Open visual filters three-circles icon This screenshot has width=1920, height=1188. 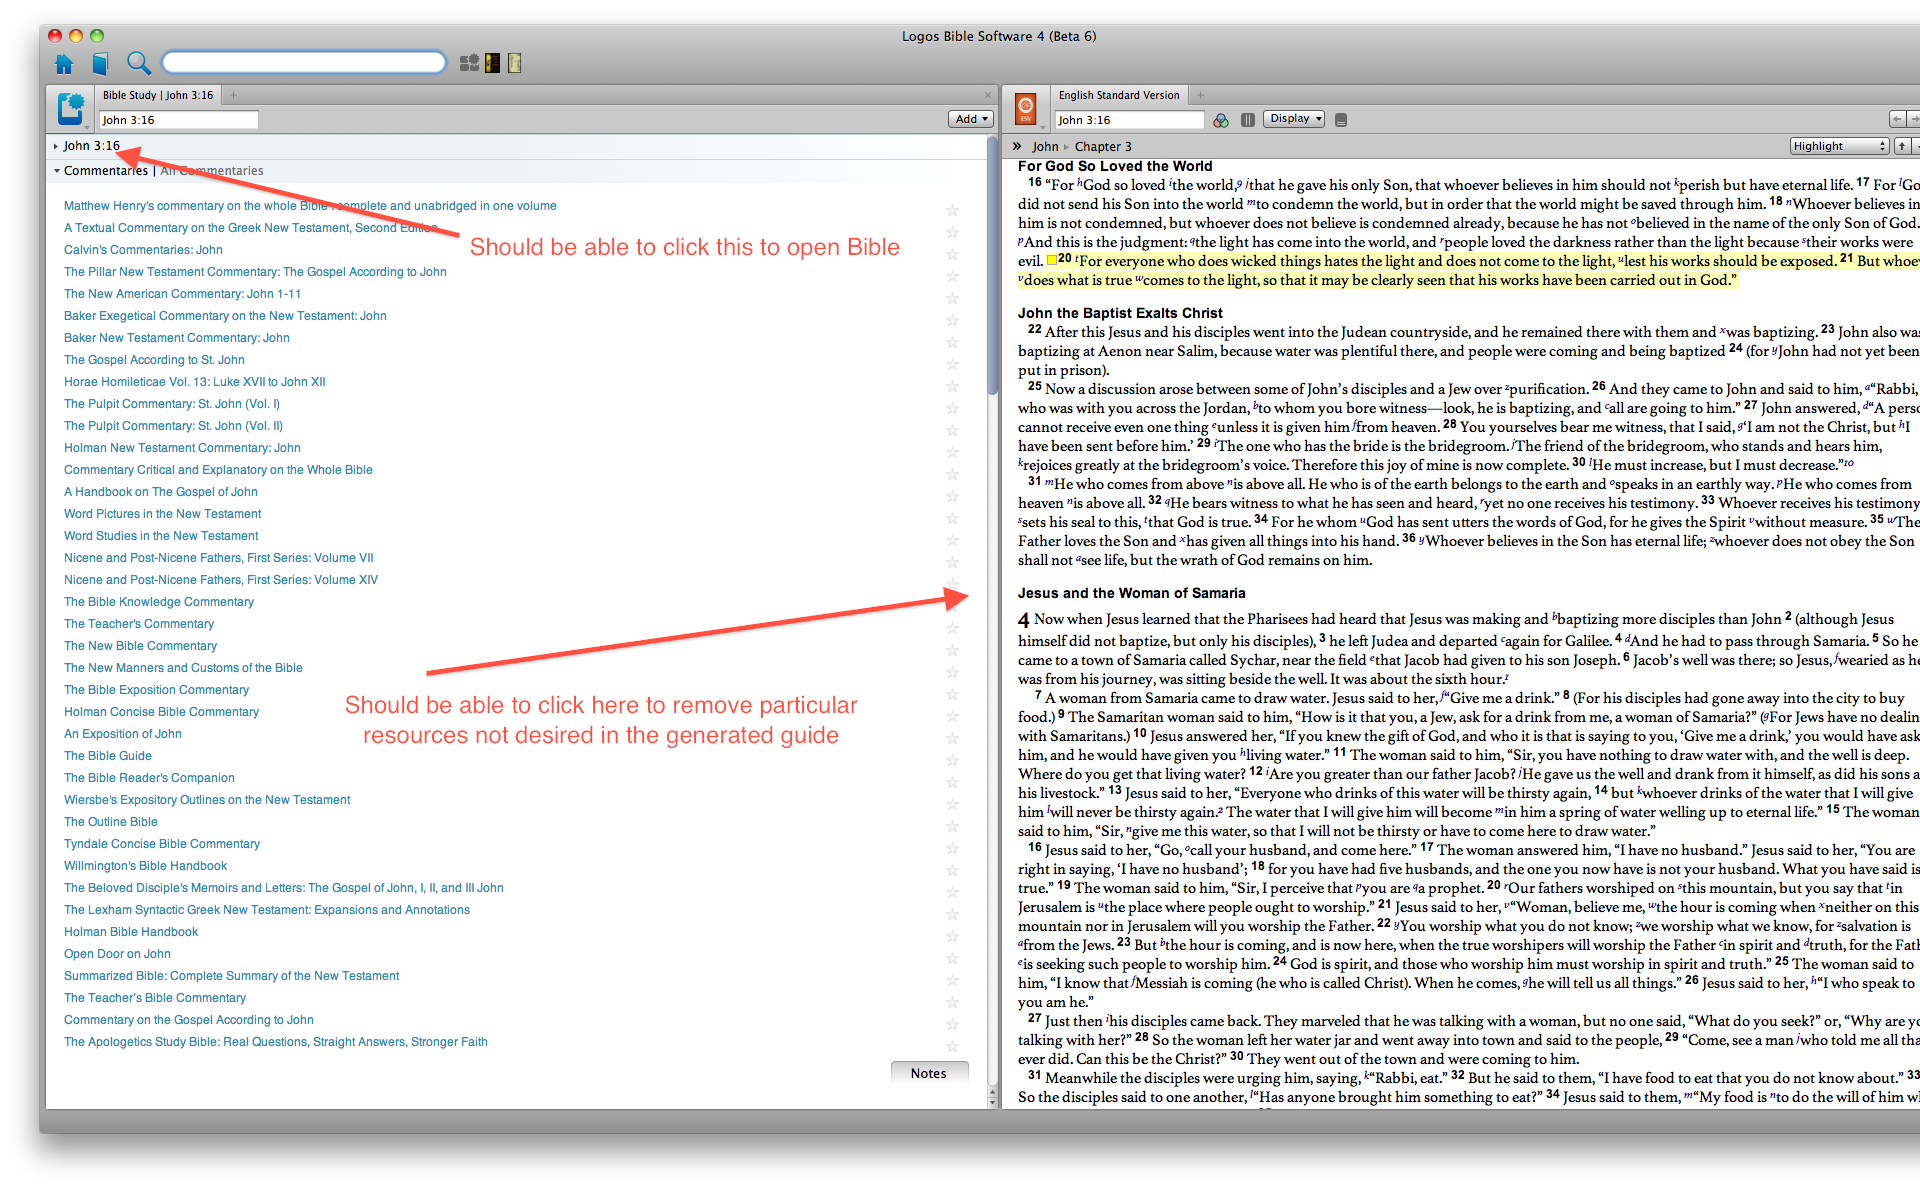(x=1221, y=120)
